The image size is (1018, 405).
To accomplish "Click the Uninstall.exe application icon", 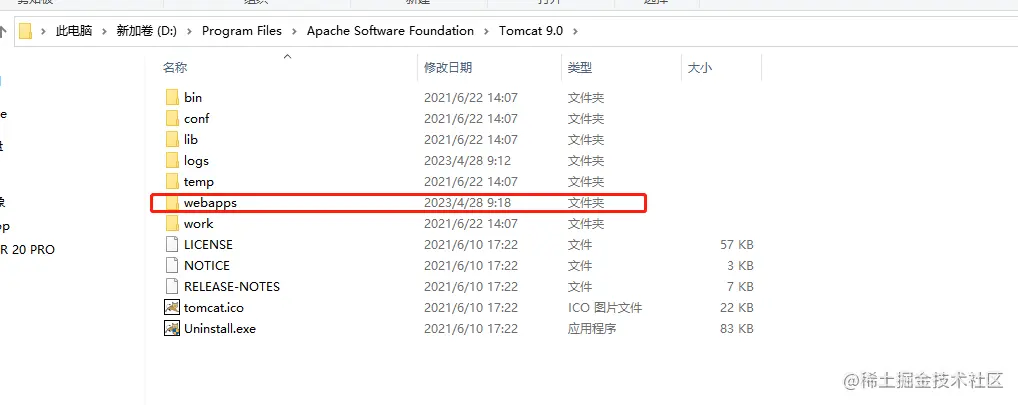I will tap(171, 328).
